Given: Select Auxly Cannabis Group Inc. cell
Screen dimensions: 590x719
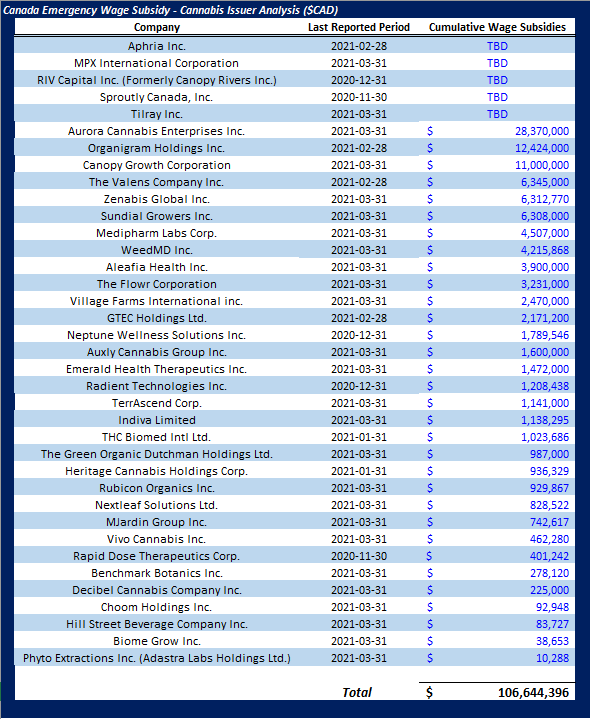Looking at the screenshot, I should 157,352.
